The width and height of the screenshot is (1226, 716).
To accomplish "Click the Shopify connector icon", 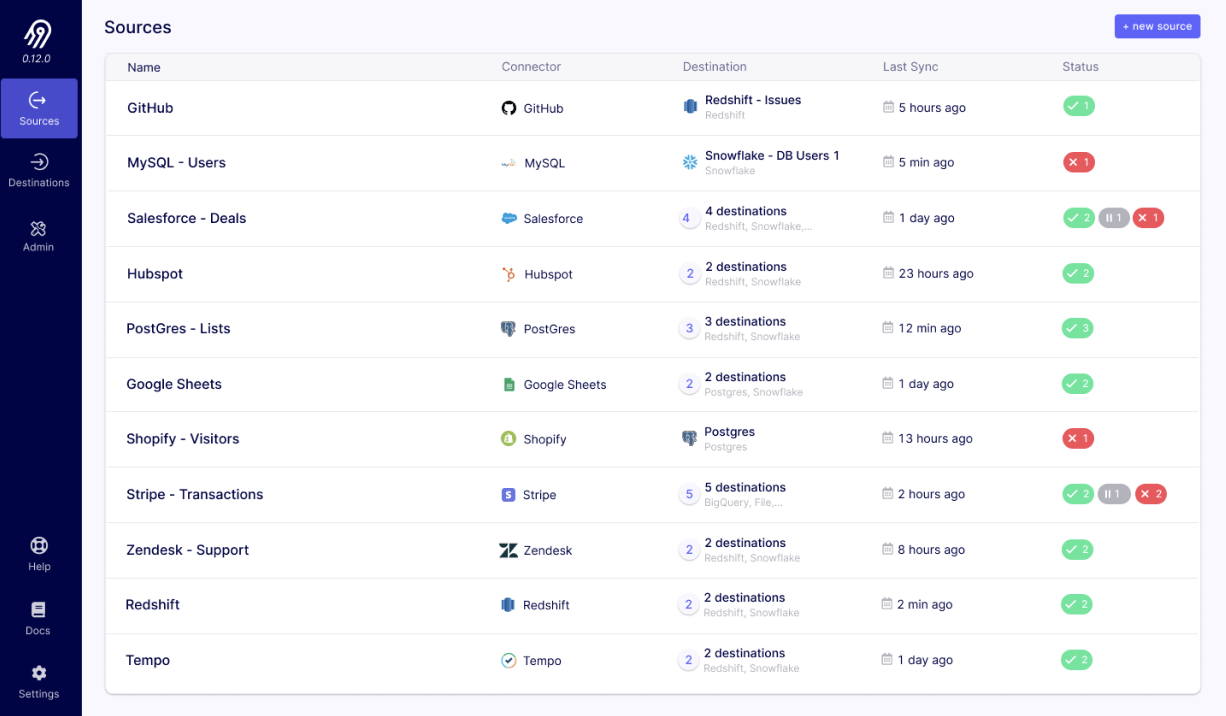I will (509, 438).
